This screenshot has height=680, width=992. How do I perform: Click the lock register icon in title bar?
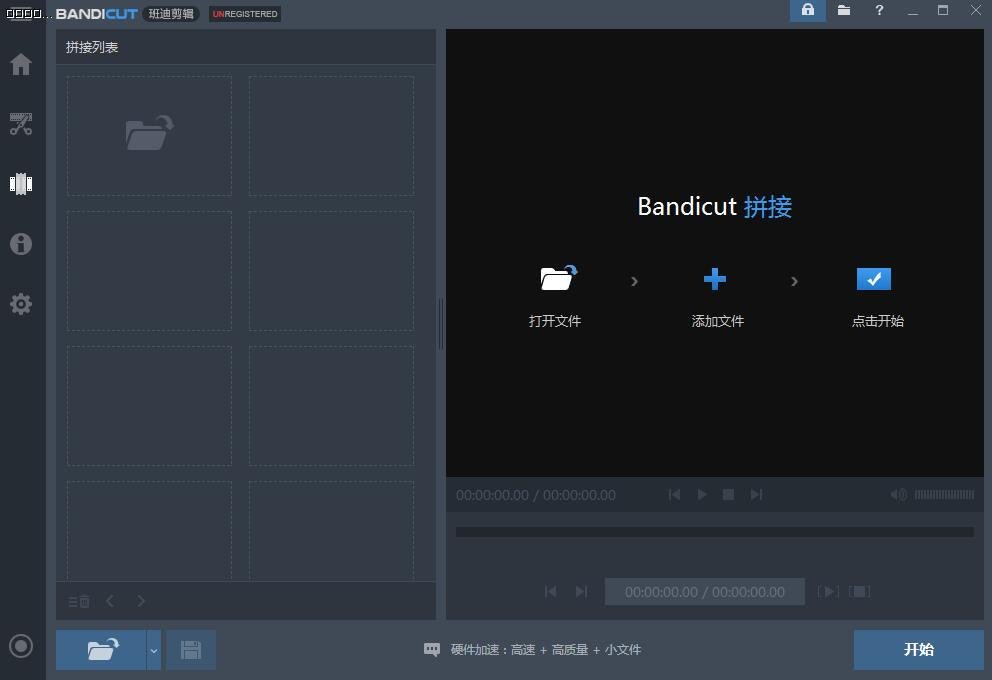point(808,10)
